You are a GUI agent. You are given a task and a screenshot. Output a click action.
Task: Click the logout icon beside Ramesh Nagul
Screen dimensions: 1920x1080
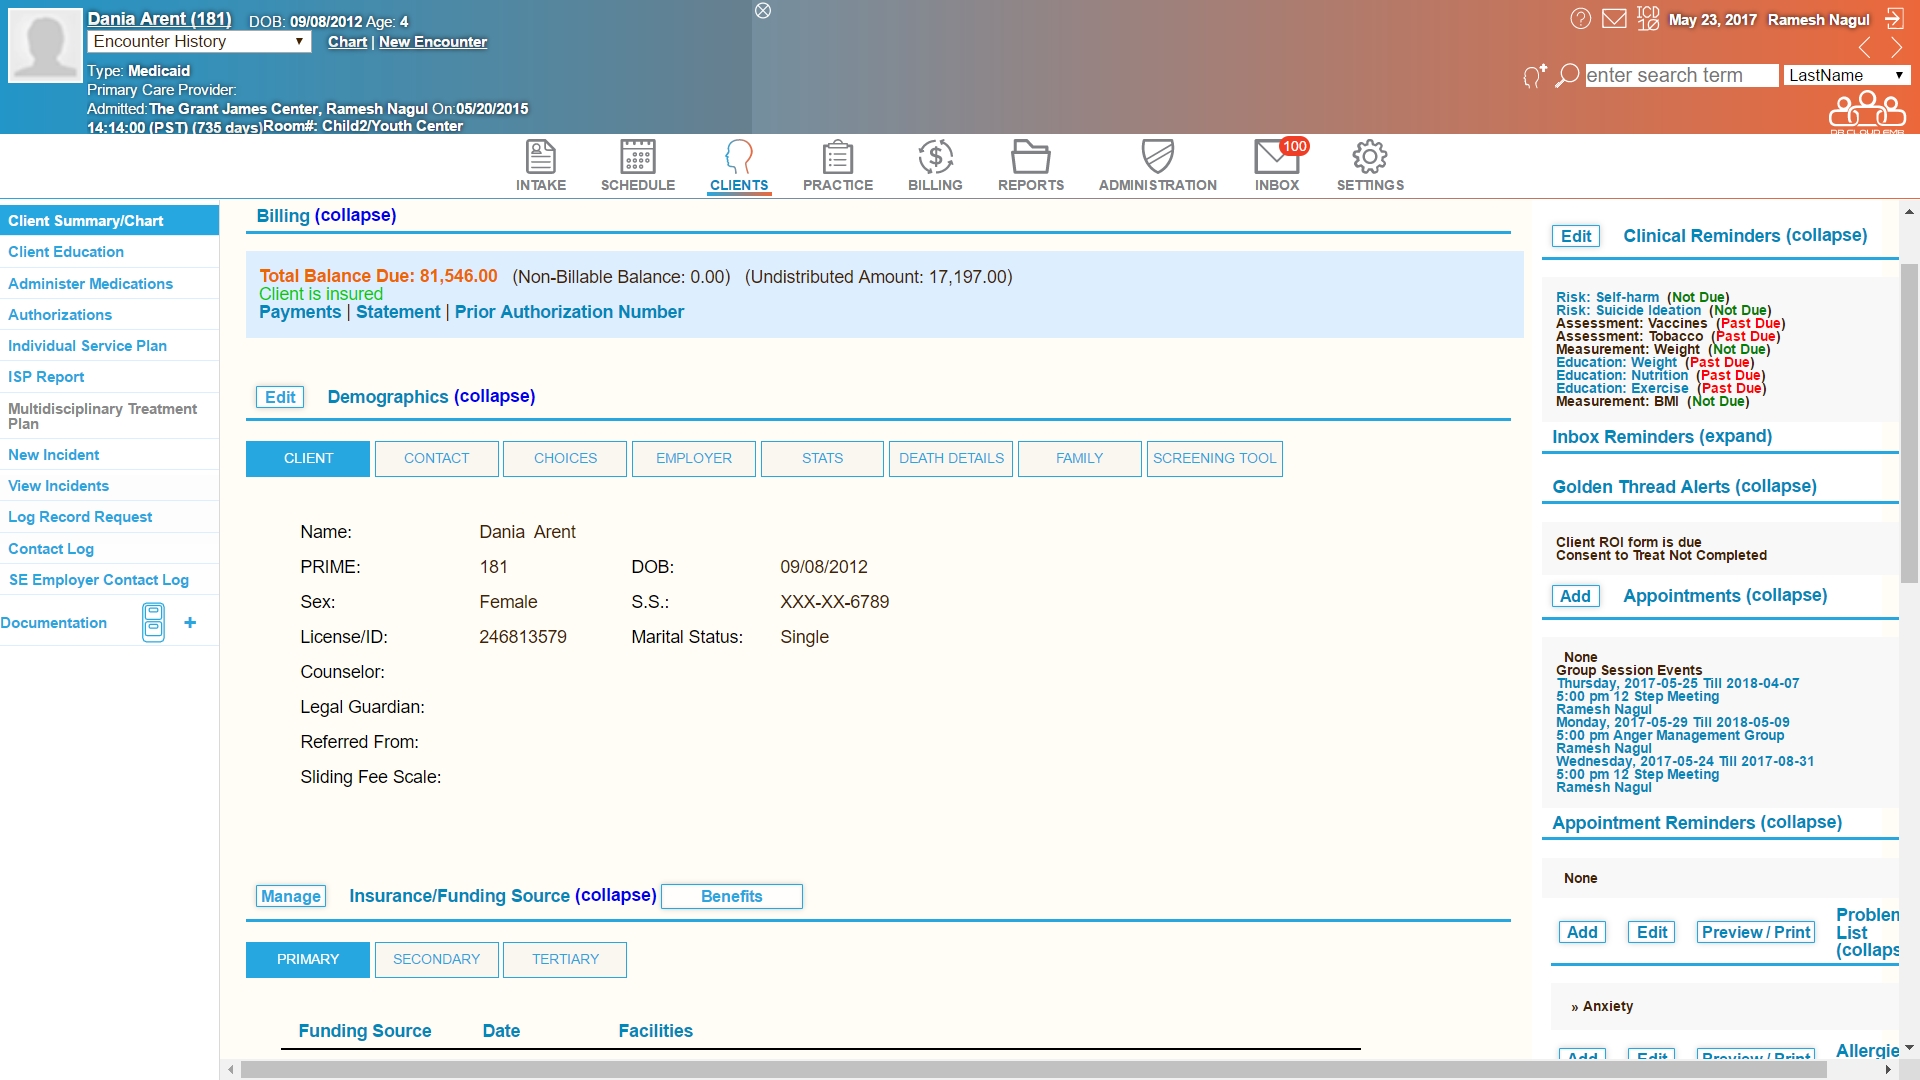click(1894, 19)
